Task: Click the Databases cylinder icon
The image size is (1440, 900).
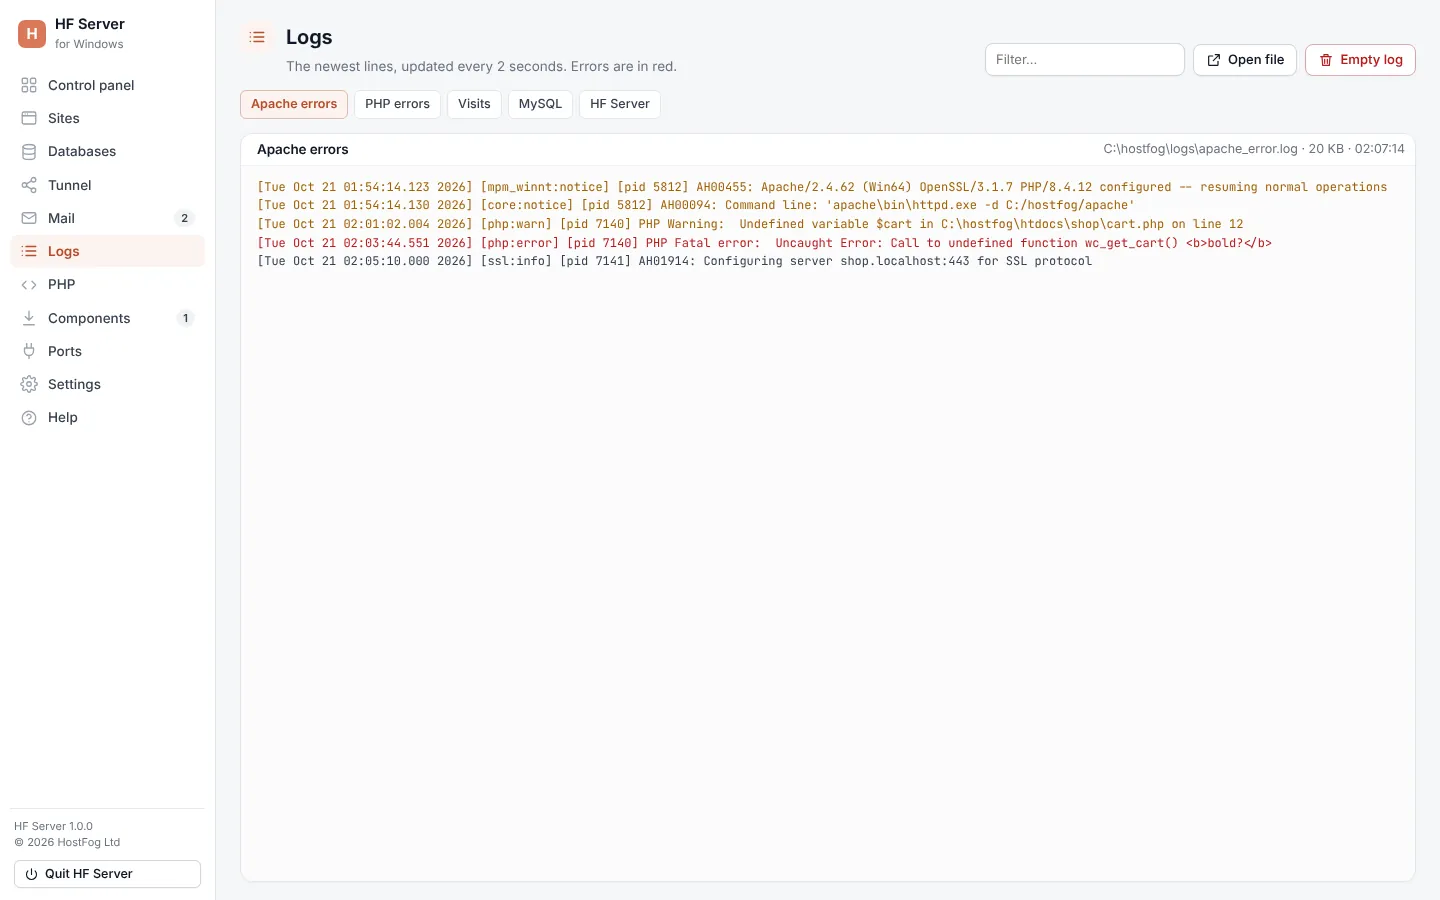Action: (29, 151)
